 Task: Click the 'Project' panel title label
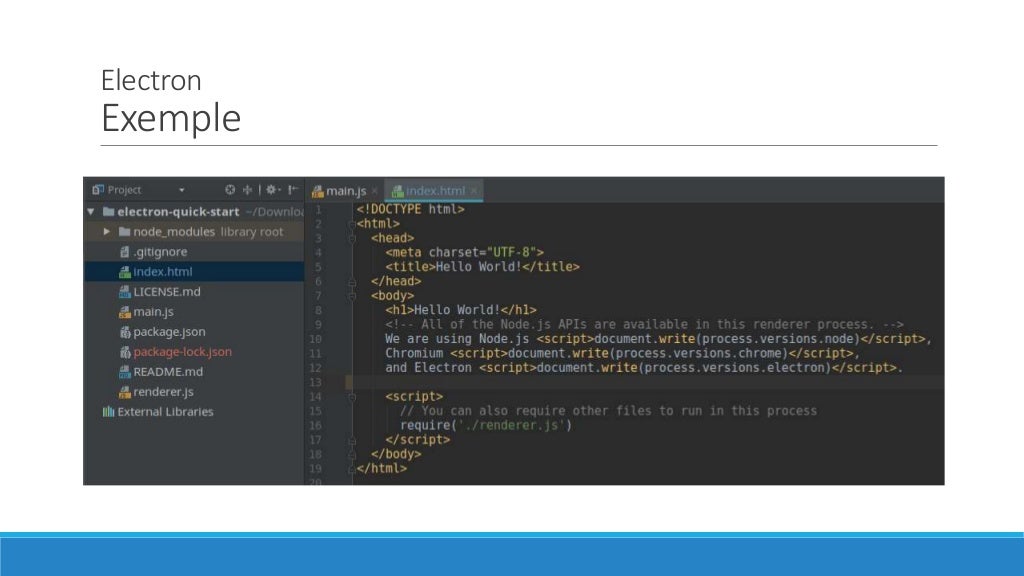coord(124,190)
